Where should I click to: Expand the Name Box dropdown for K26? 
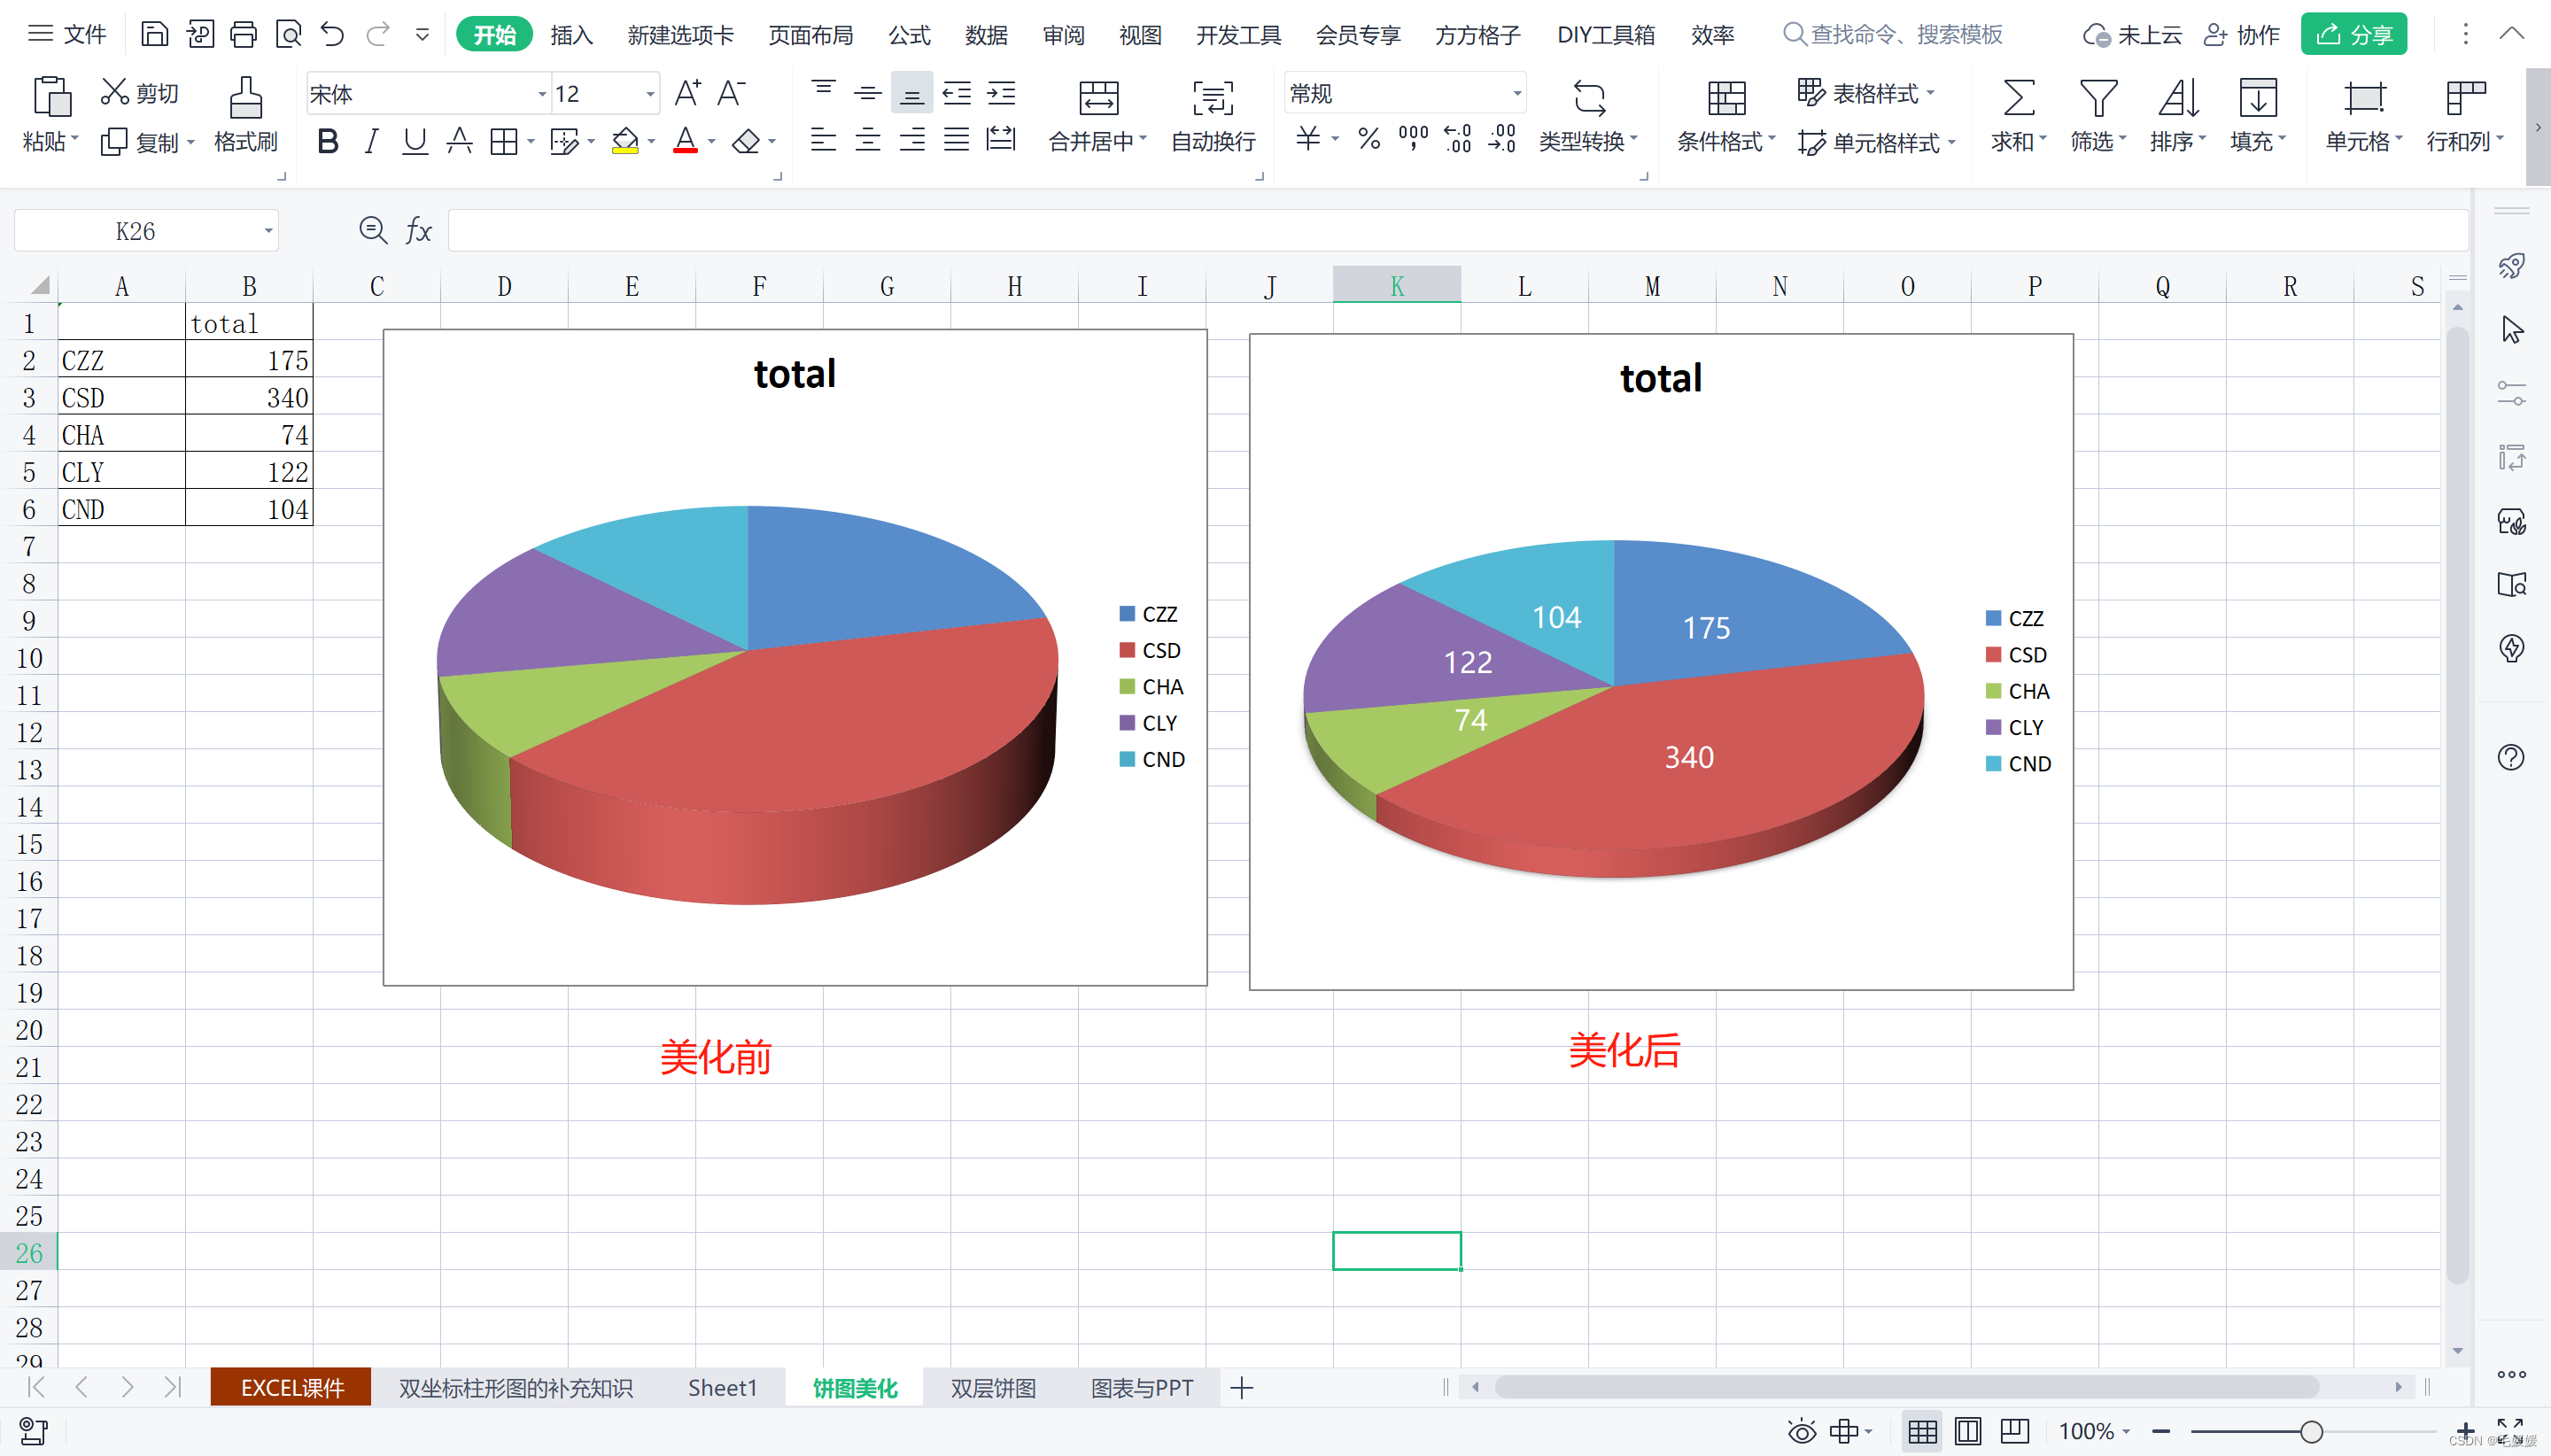(x=268, y=231)
